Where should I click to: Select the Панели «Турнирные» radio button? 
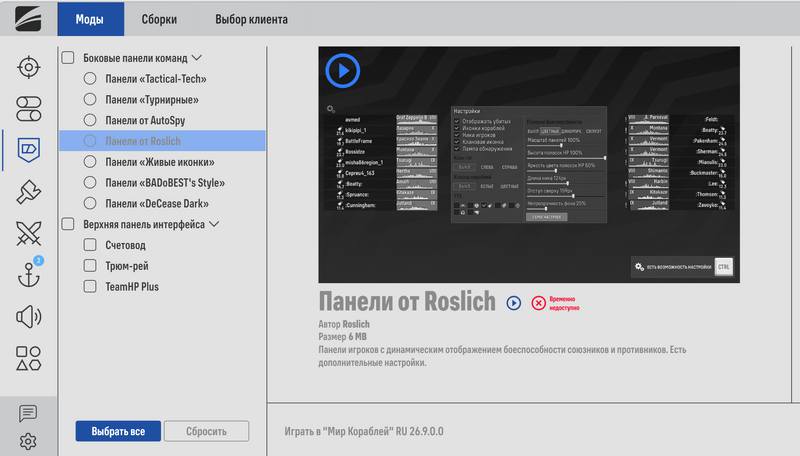click(x=90, y=99)
